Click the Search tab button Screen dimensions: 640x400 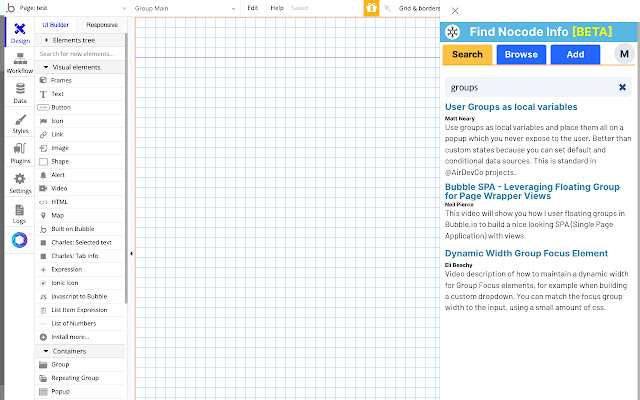(x=467, y=54)
